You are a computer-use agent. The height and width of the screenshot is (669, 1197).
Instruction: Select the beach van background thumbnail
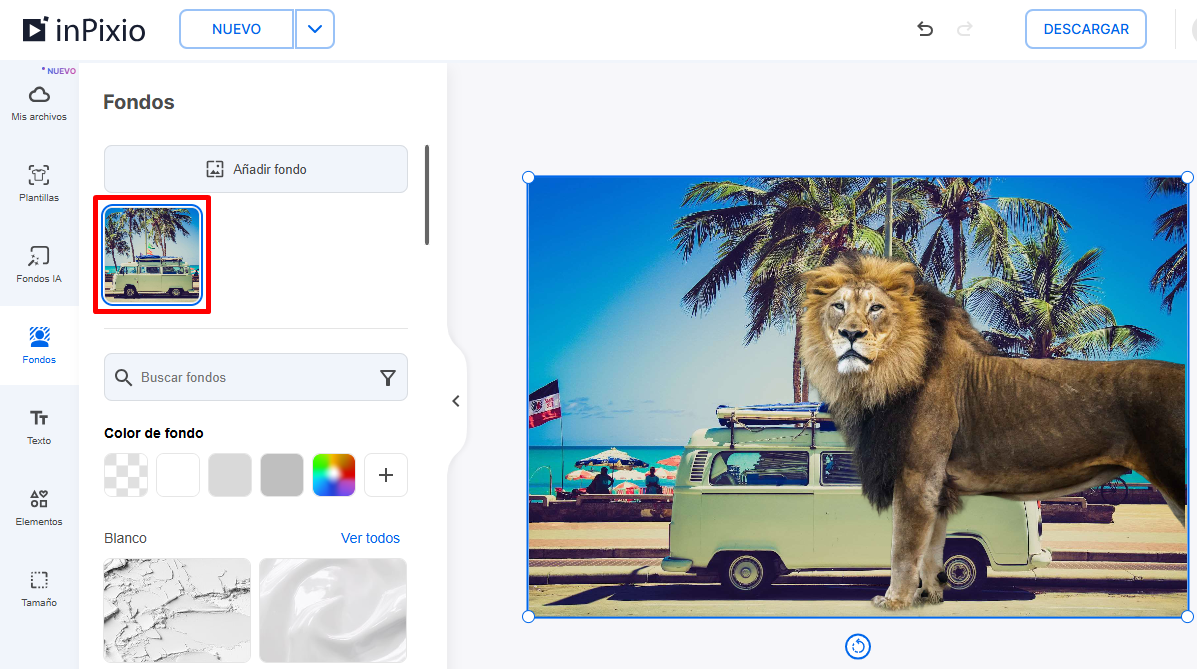(152, 254)
